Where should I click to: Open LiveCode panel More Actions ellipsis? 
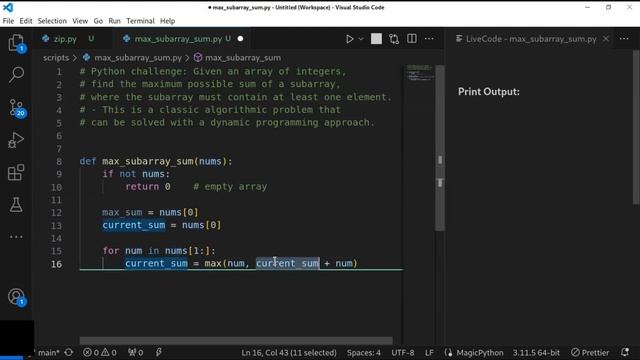[624, 39]
